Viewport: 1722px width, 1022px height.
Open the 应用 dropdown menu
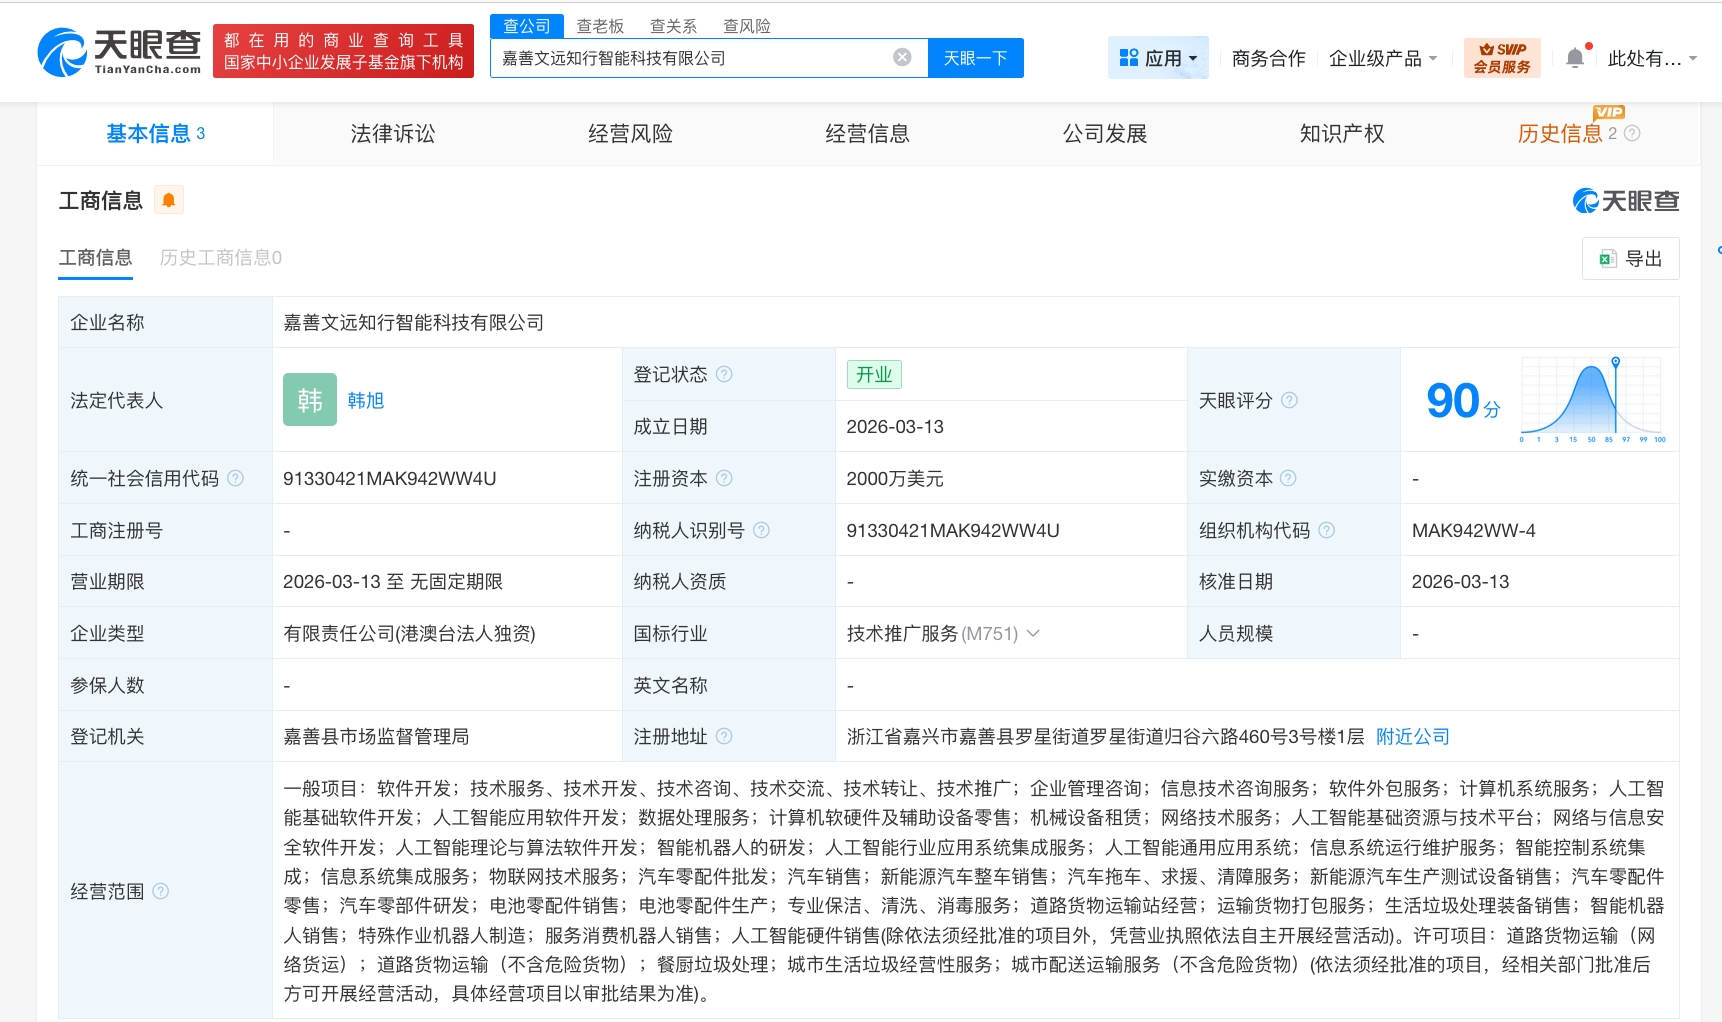click(x=1158, y=58)
